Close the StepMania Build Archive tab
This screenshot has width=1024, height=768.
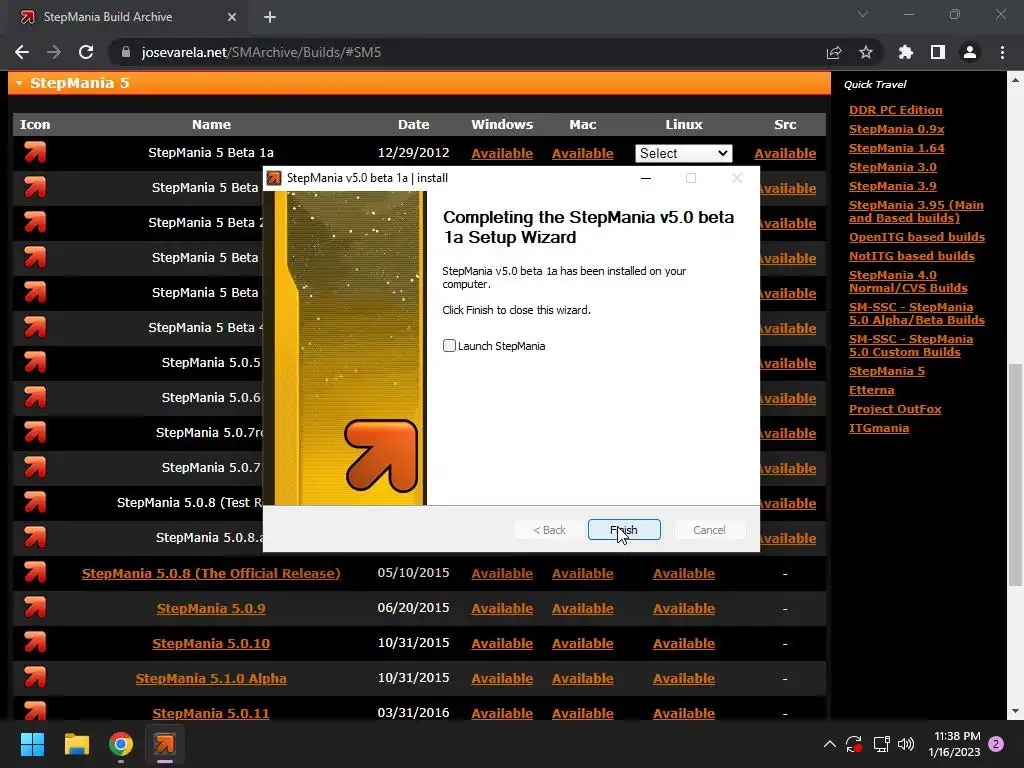pos(232,17)
